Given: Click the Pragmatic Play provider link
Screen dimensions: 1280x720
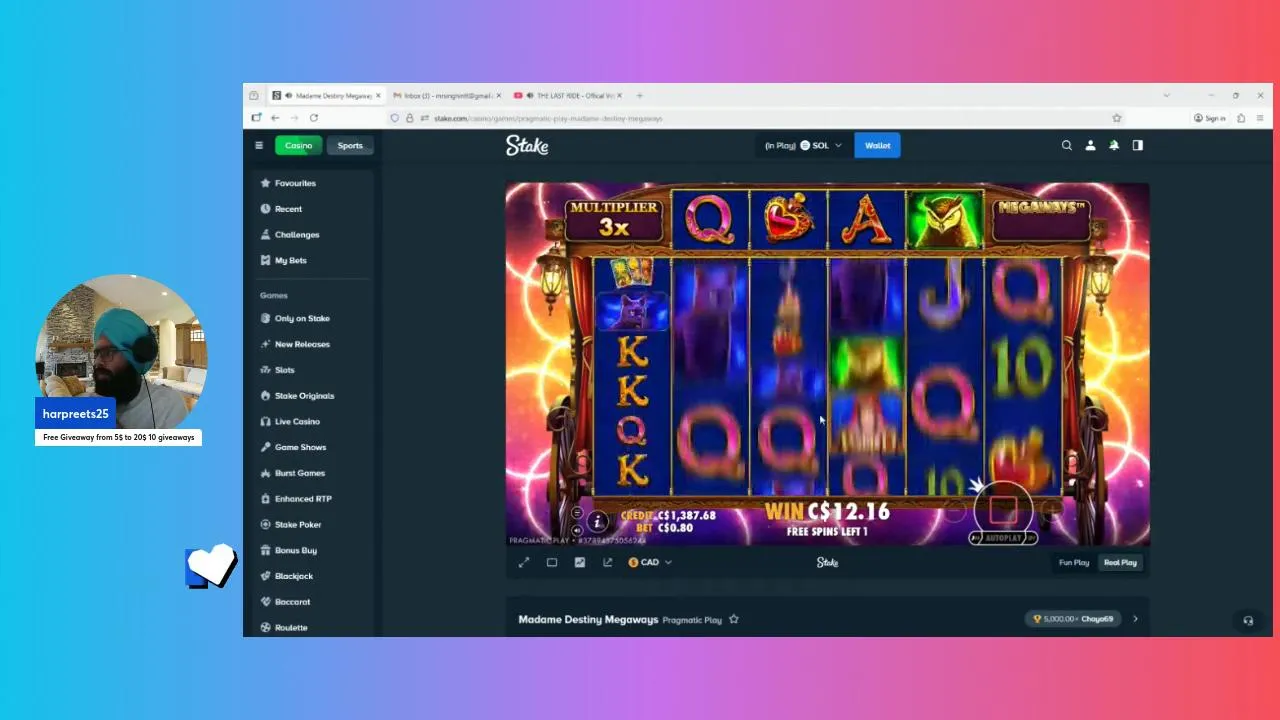Looking at the screenshot, I should click(692, 620).
